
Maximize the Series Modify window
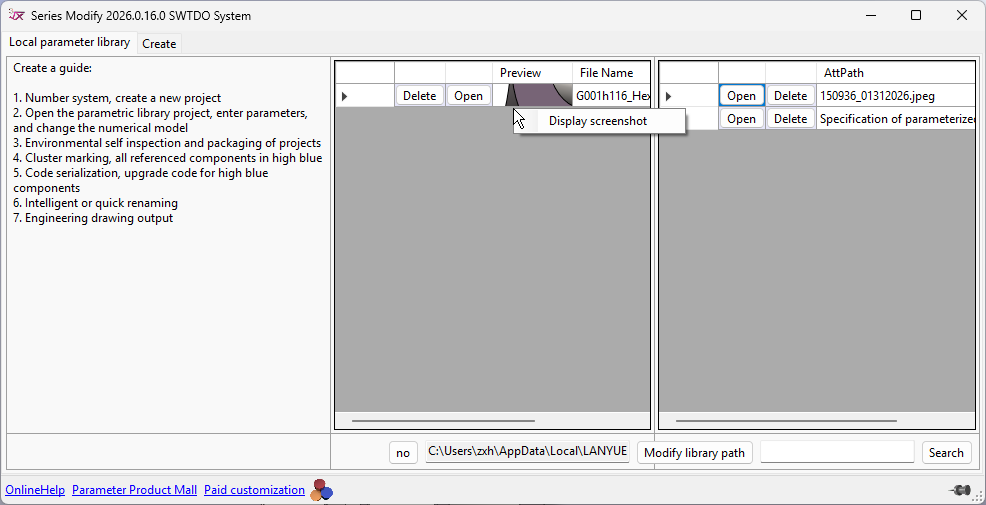click(915, 15)
